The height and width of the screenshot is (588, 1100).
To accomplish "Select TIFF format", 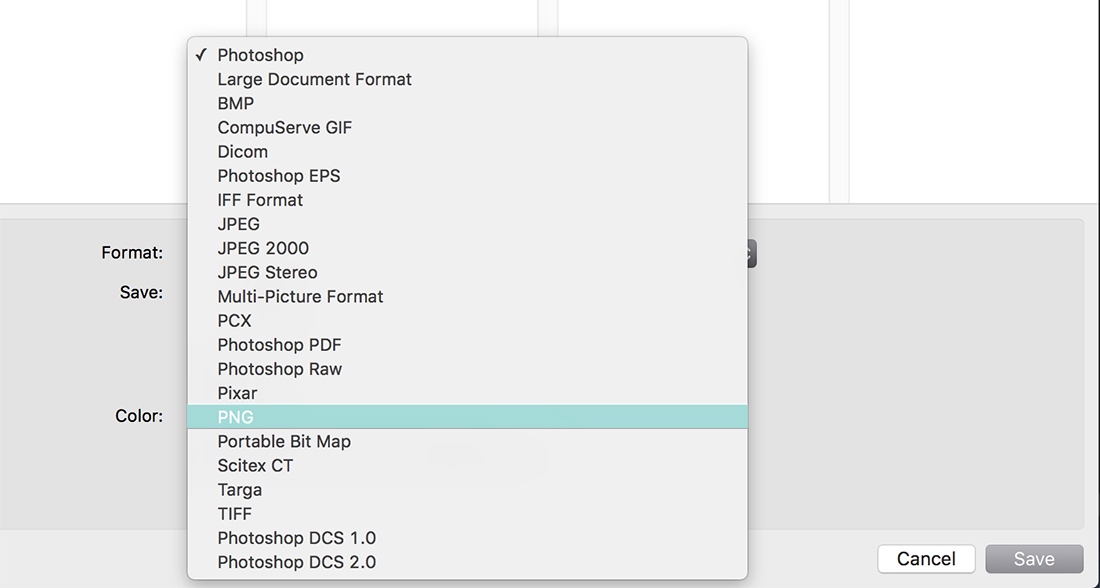I will click(x=467, y=514).
